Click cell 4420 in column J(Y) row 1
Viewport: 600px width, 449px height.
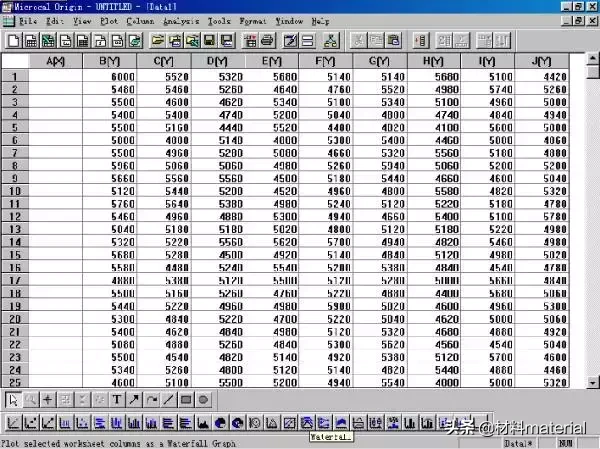(541, 77)
